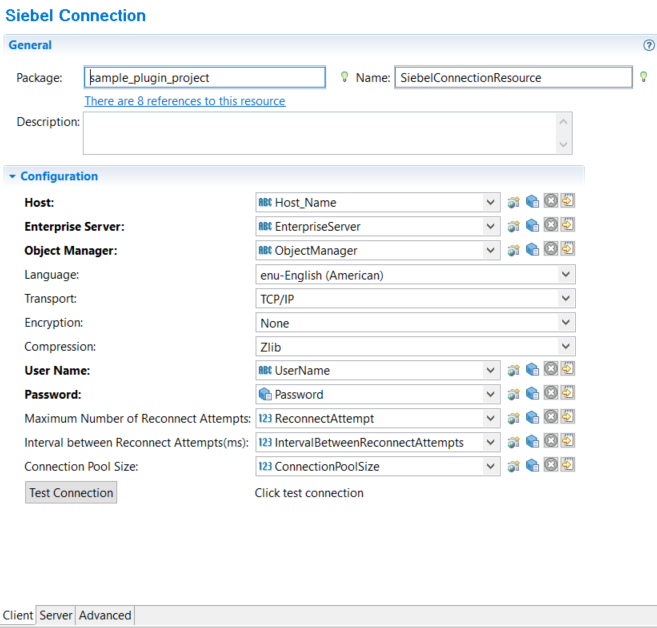Click the Description scrollbar up arrow

[564, 122]
